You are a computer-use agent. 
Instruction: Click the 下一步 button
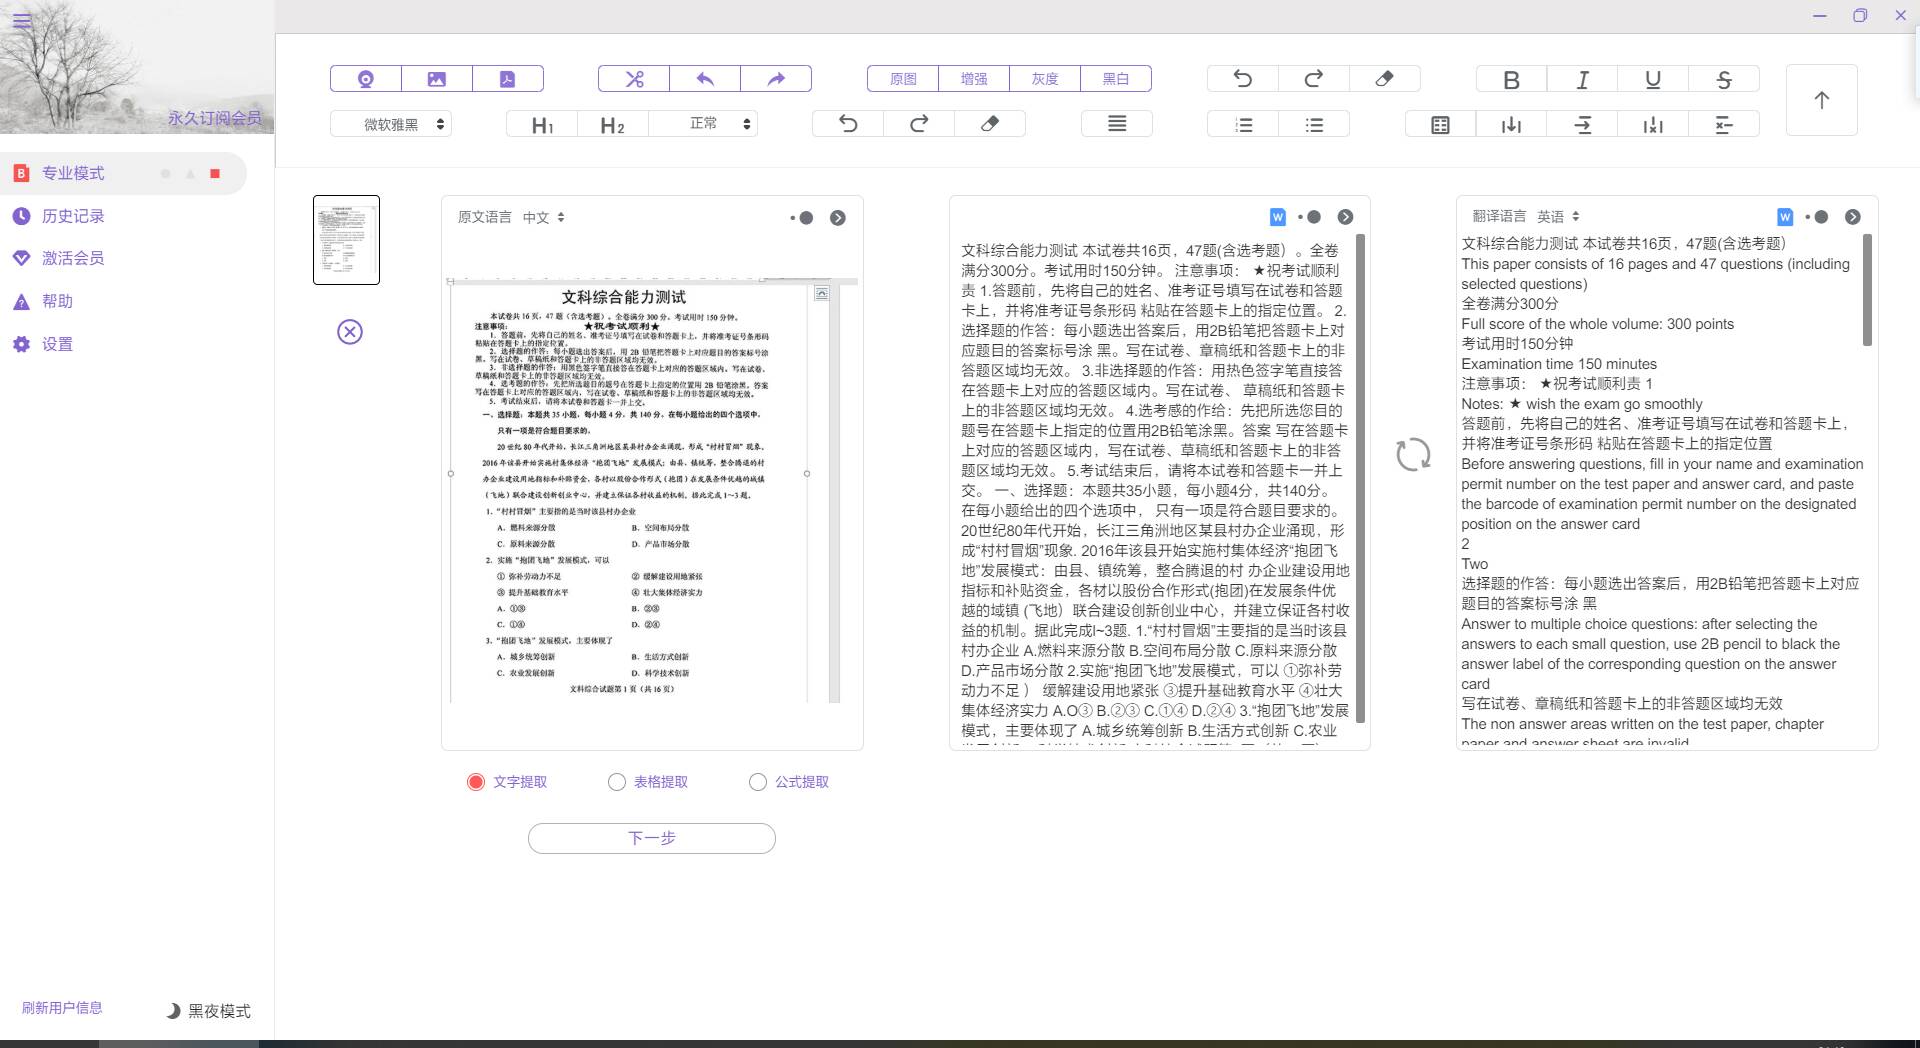(x=651, y=838)
